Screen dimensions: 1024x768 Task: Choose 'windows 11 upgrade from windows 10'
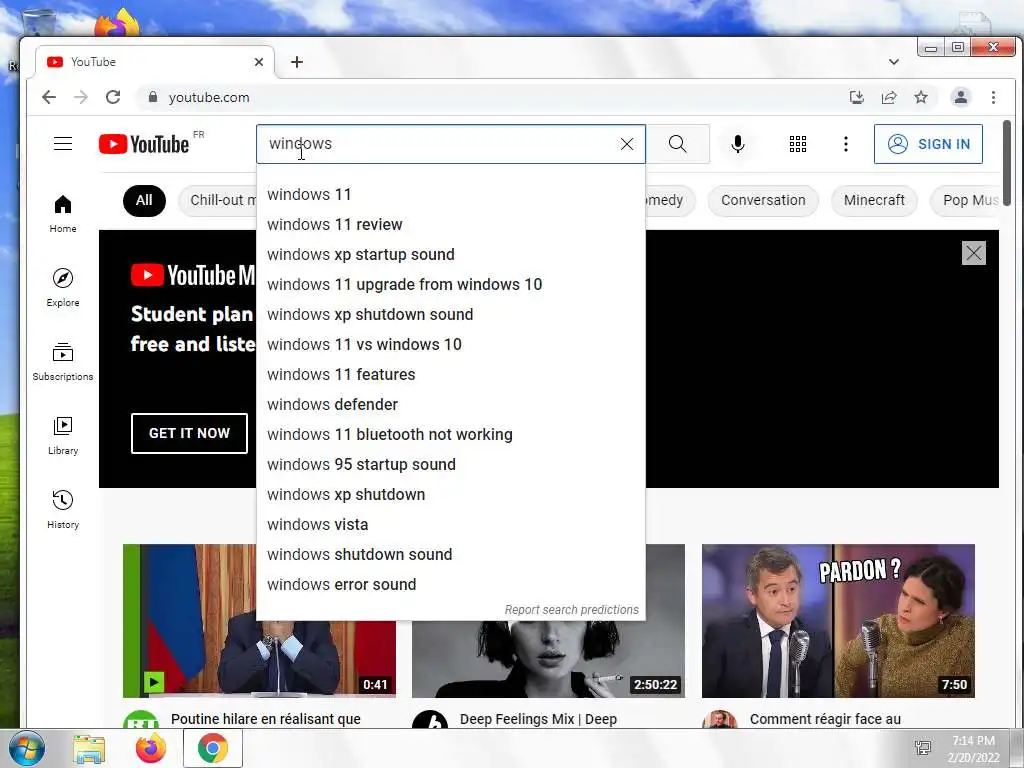click(x=451, y=285)
